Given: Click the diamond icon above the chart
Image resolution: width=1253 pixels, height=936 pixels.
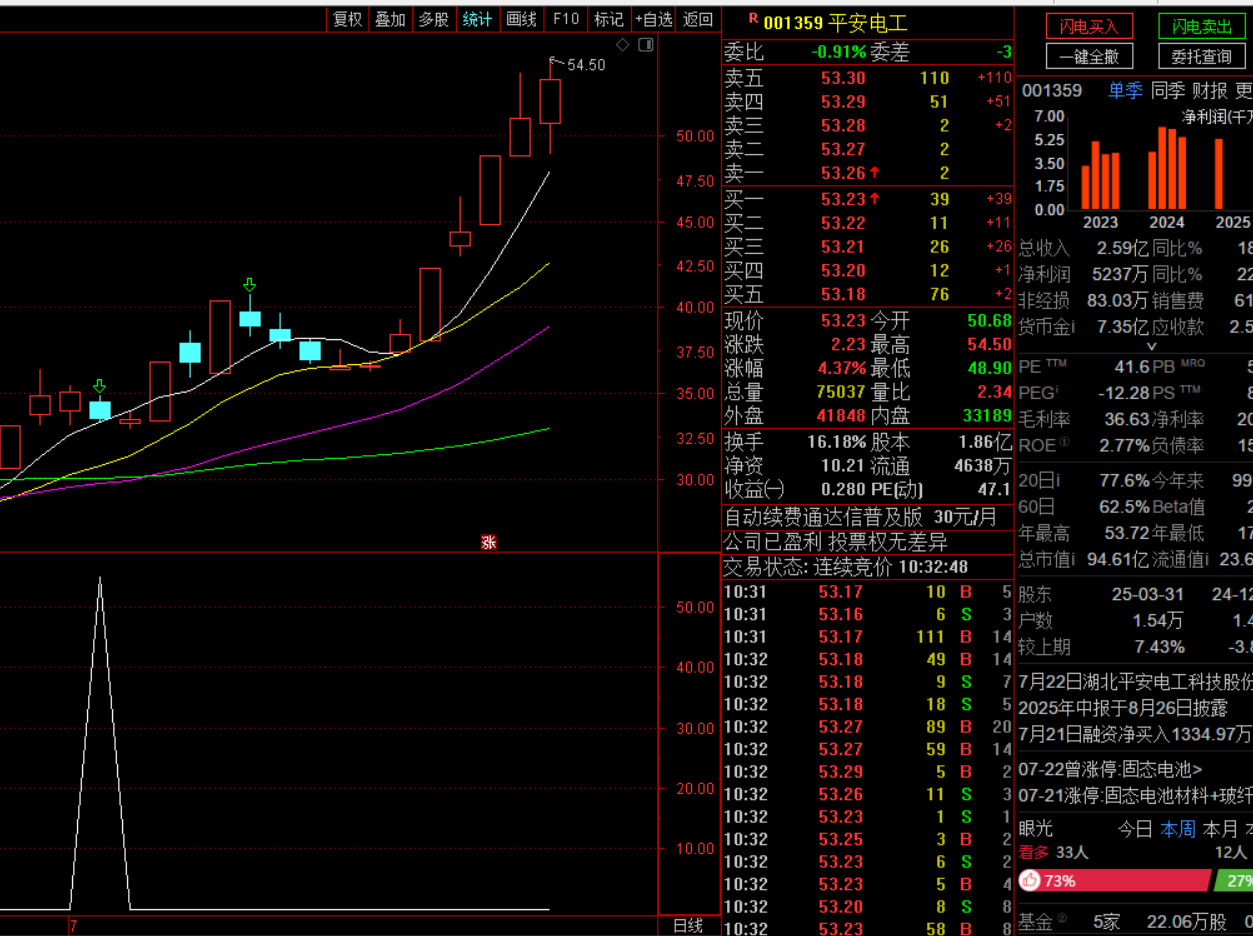Looking at the screenshot, I should click(x=622, y=44).
